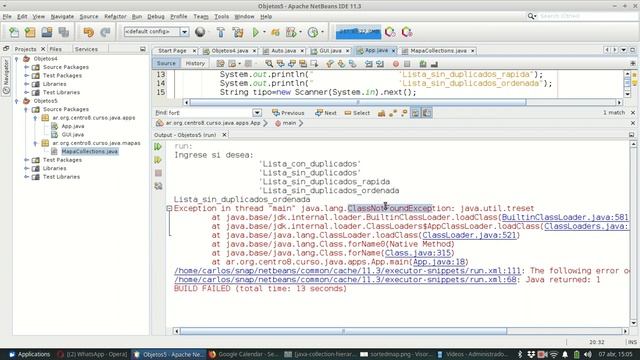This screenshot has height=360, width=640.
Task: Click the Save All toolbar icon
Action: (64, 32)
